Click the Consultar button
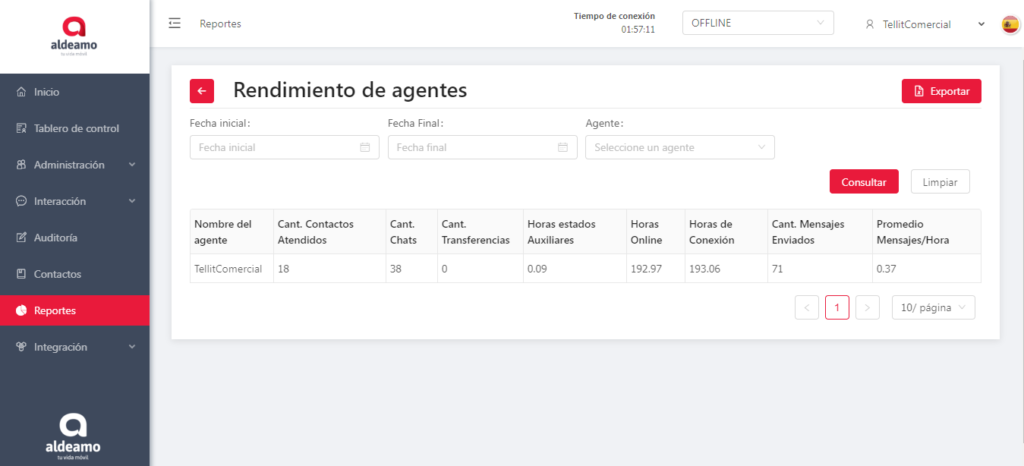 pyautogui.click(x=863, y=182)
